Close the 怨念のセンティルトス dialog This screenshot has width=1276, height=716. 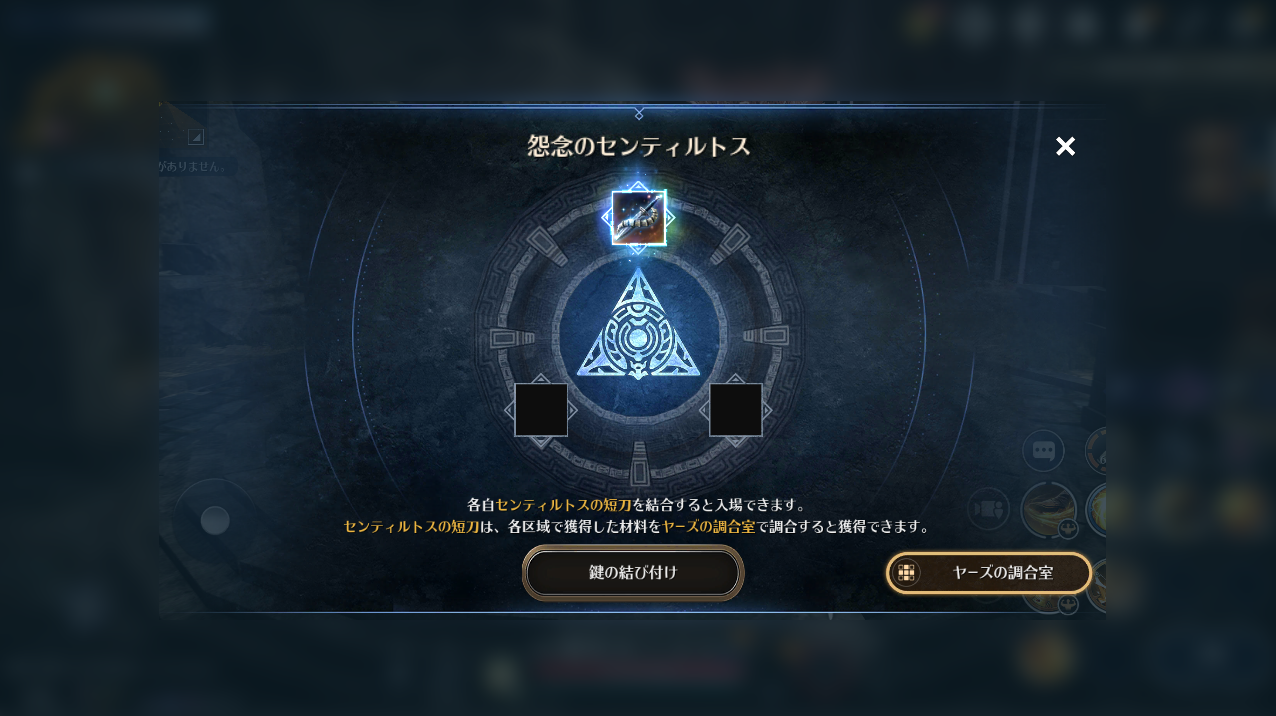1066,147
